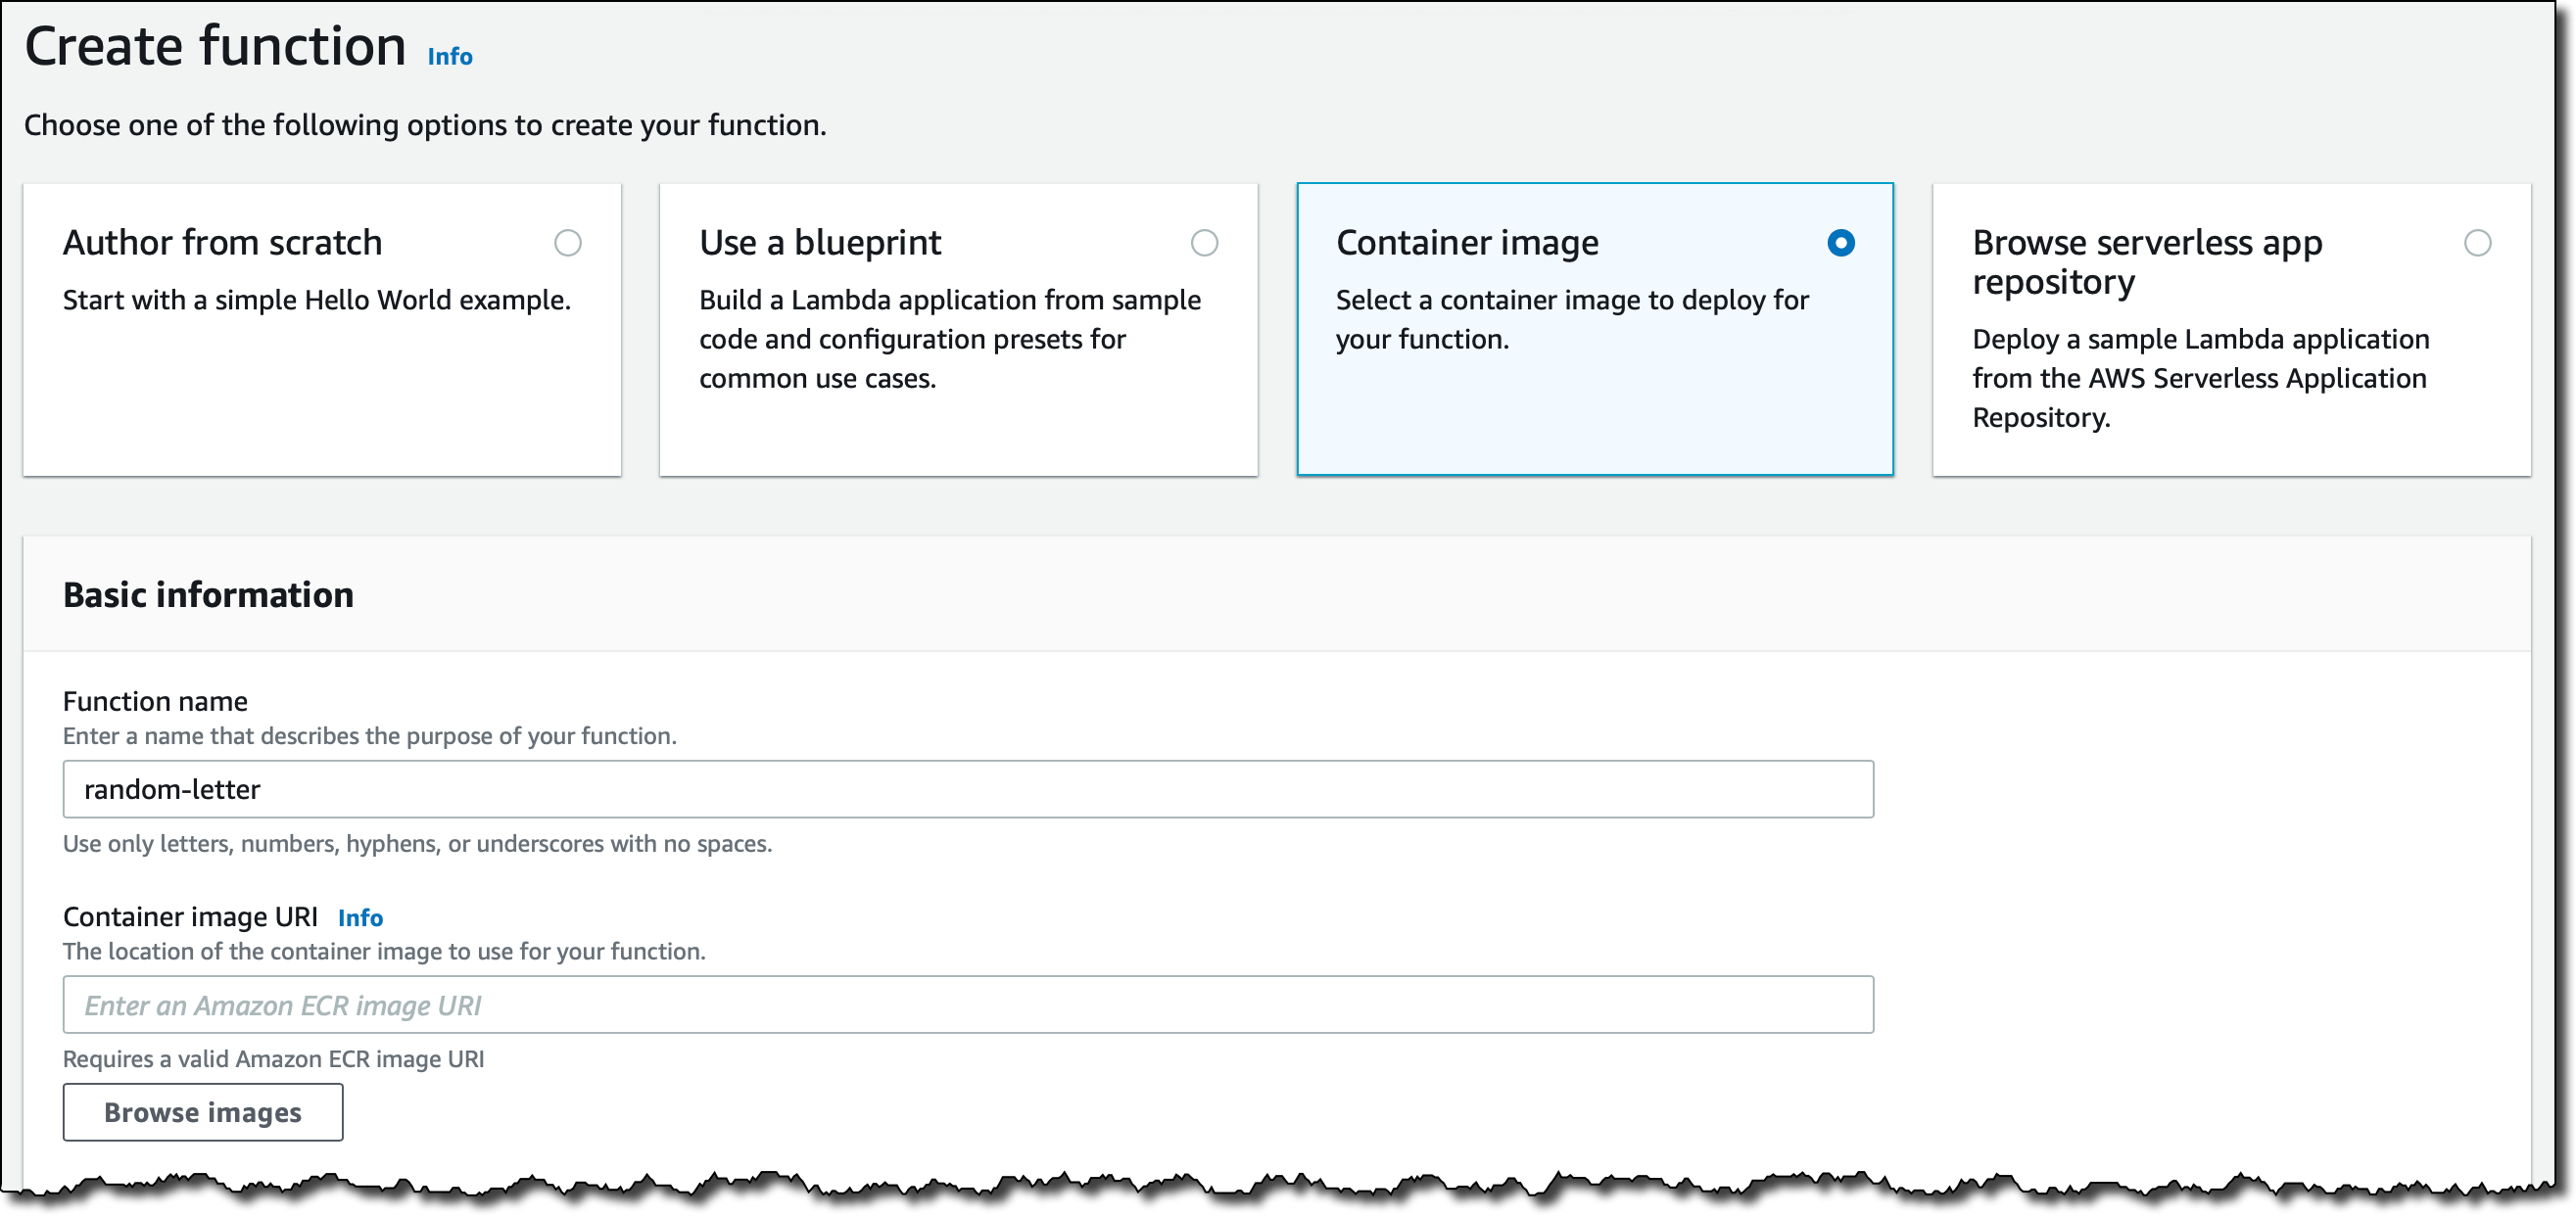Click the Browse images button
Image resolution: width=2576 pixels, height=1216 pixels.
[x=202, y=1112]
